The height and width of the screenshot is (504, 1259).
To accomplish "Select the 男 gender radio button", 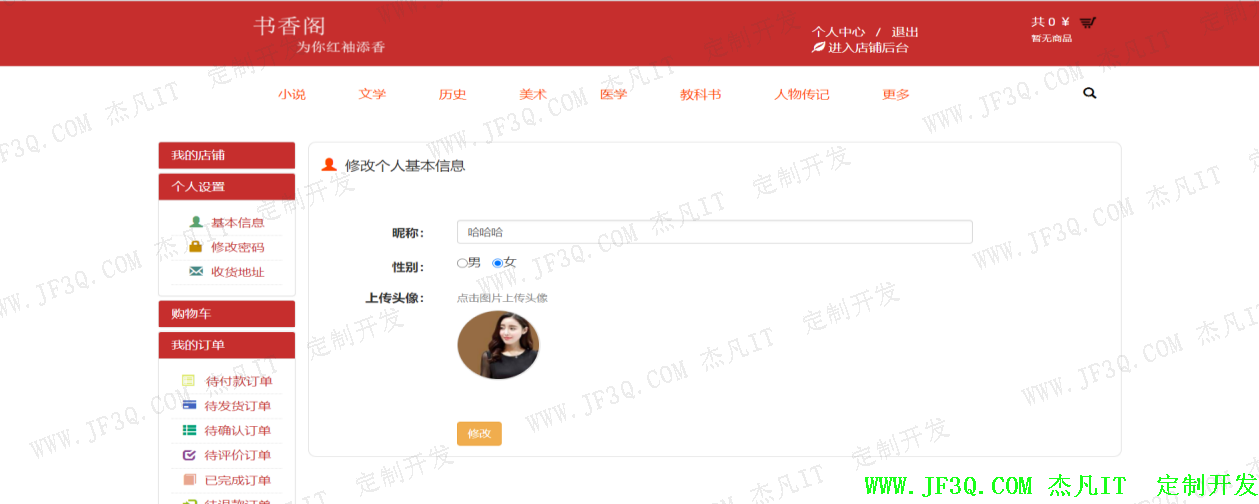I will tap(462, 263).
